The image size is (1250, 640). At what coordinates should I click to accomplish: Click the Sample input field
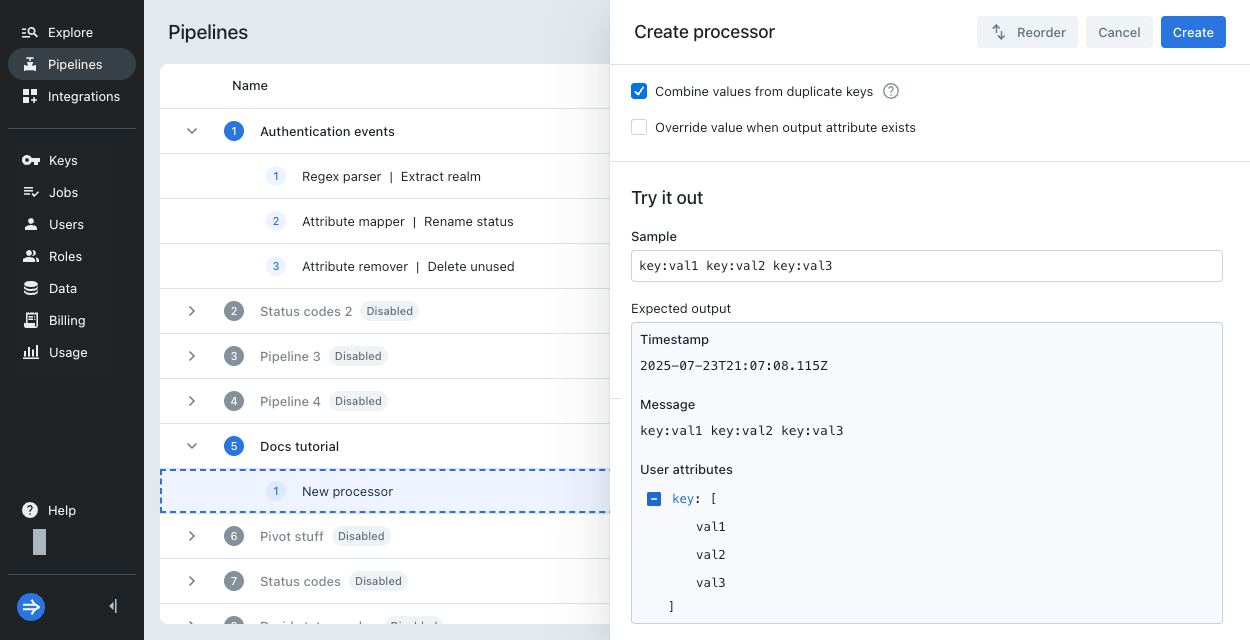coord(926,266)
